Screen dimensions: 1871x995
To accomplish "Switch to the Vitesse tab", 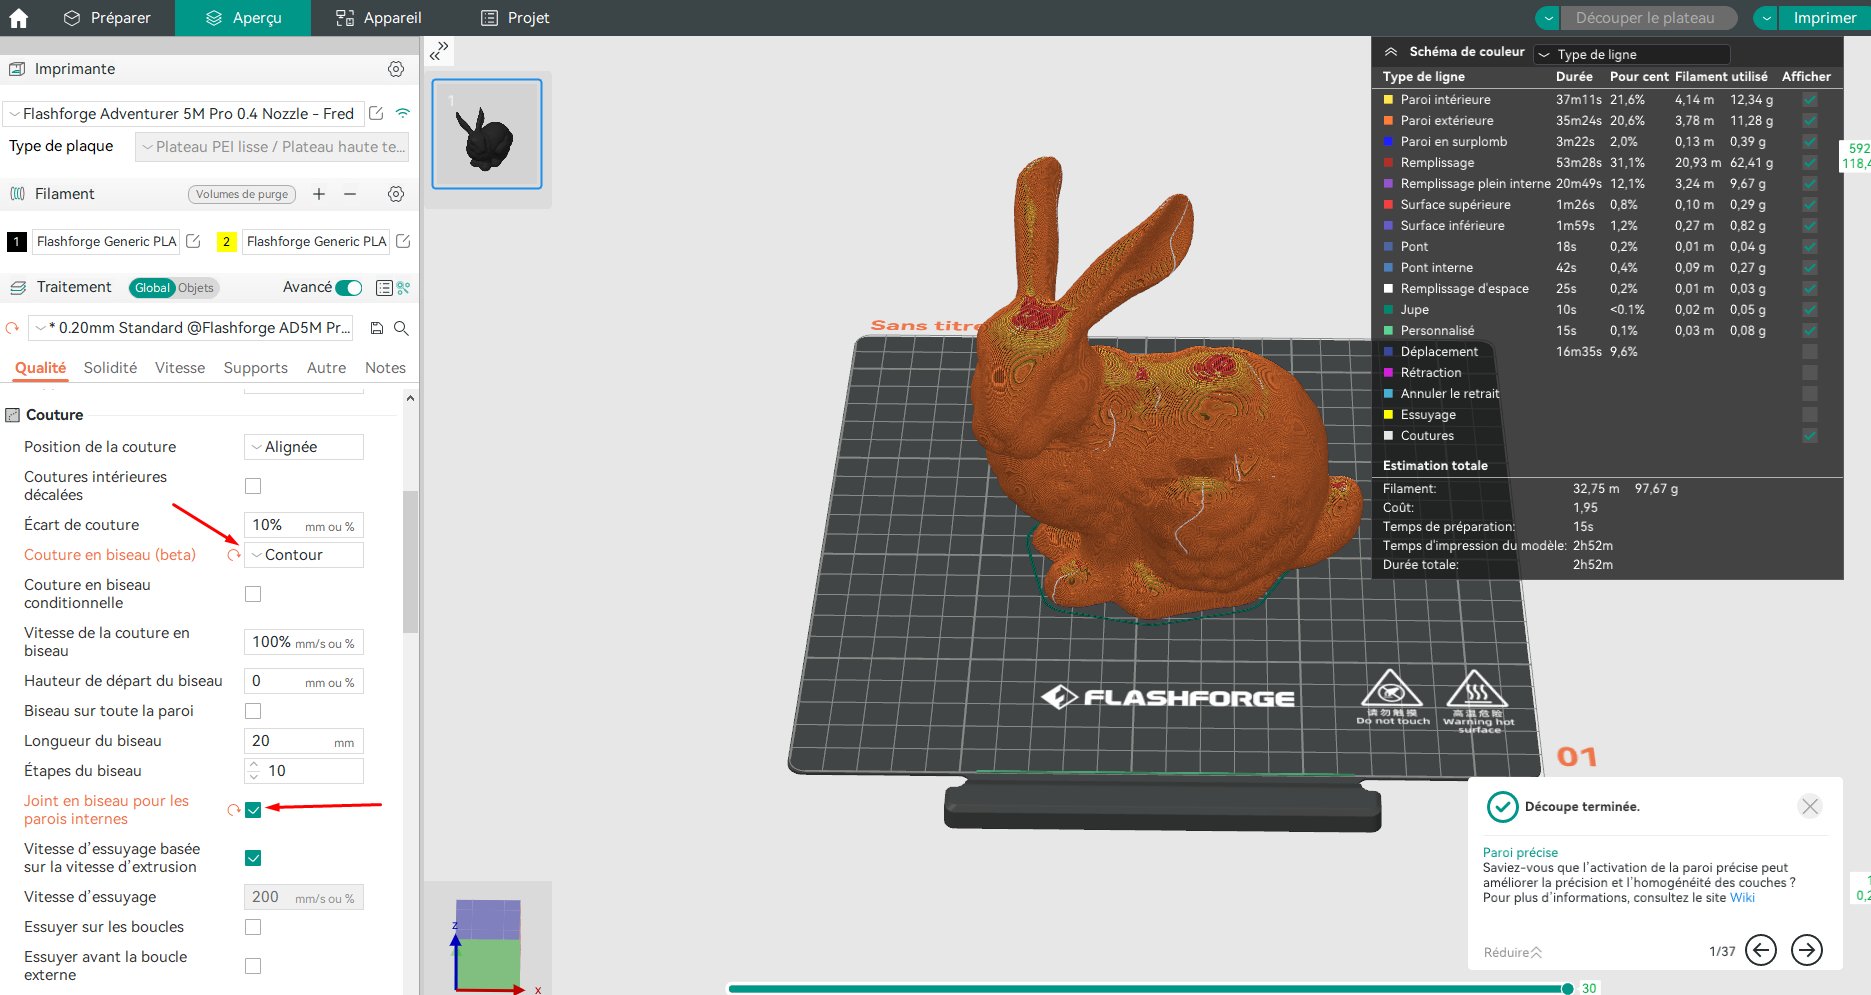I will pos(180,368).
